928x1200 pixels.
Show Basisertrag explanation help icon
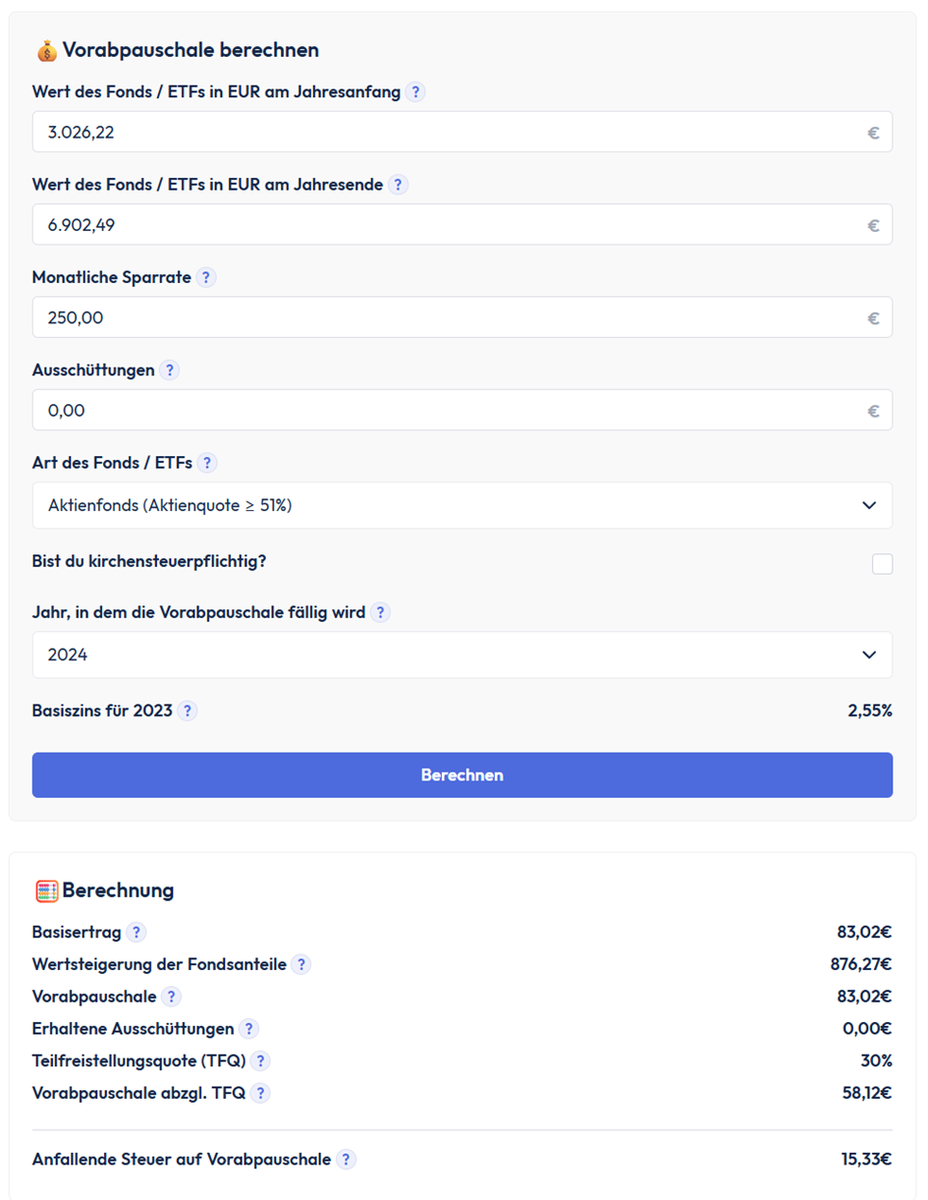136,932
